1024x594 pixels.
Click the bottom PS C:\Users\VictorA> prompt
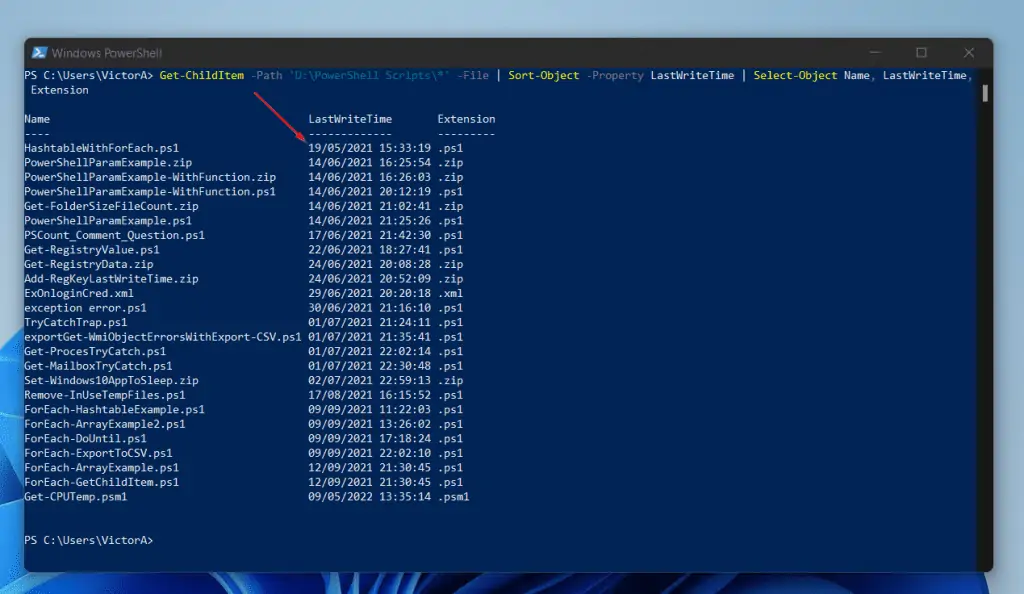click(89, 540)
